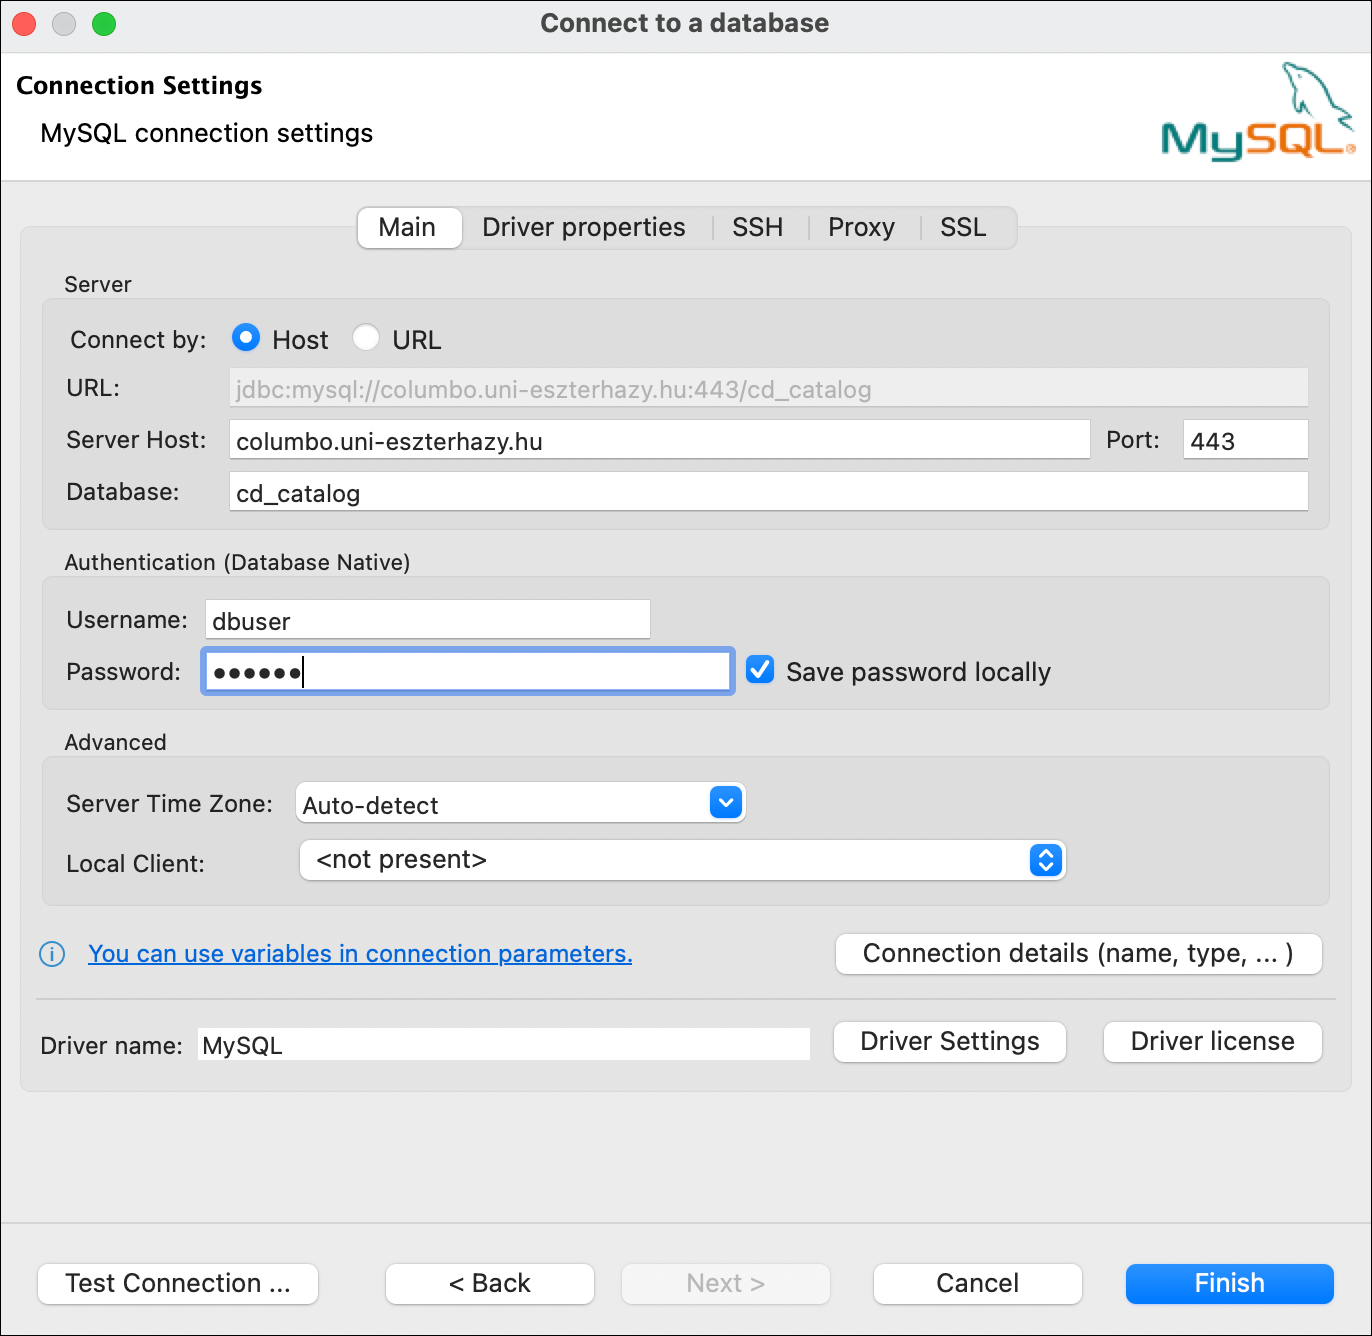Expand the Local Client combo box
Image resolution: width=1372 pixels, height=1336 pixels.
tap(1045, 860)
